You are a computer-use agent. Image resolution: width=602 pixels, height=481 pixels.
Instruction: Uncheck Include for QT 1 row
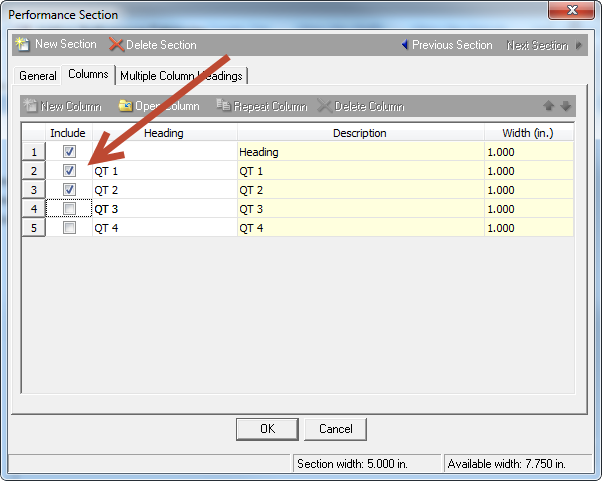point(69,170)
